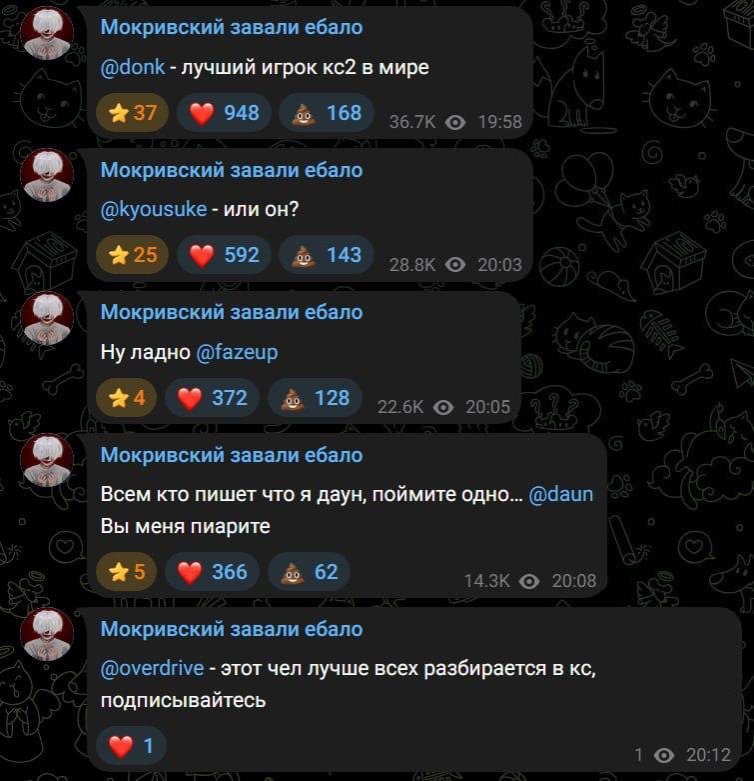
Task: Open the @kyousuke mention link
Action: (x=153, y=209)
